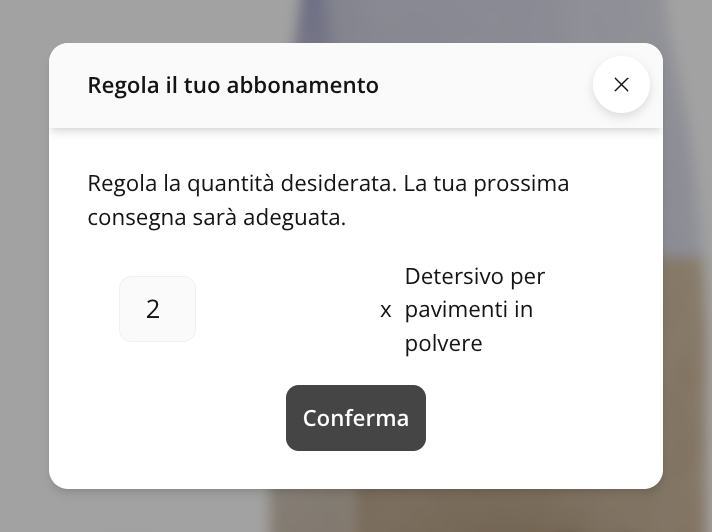Screen dimensions: 712x532
Task: Focus the quantity input showing 2
Action: pyautogui.click(x=157, y=309)
